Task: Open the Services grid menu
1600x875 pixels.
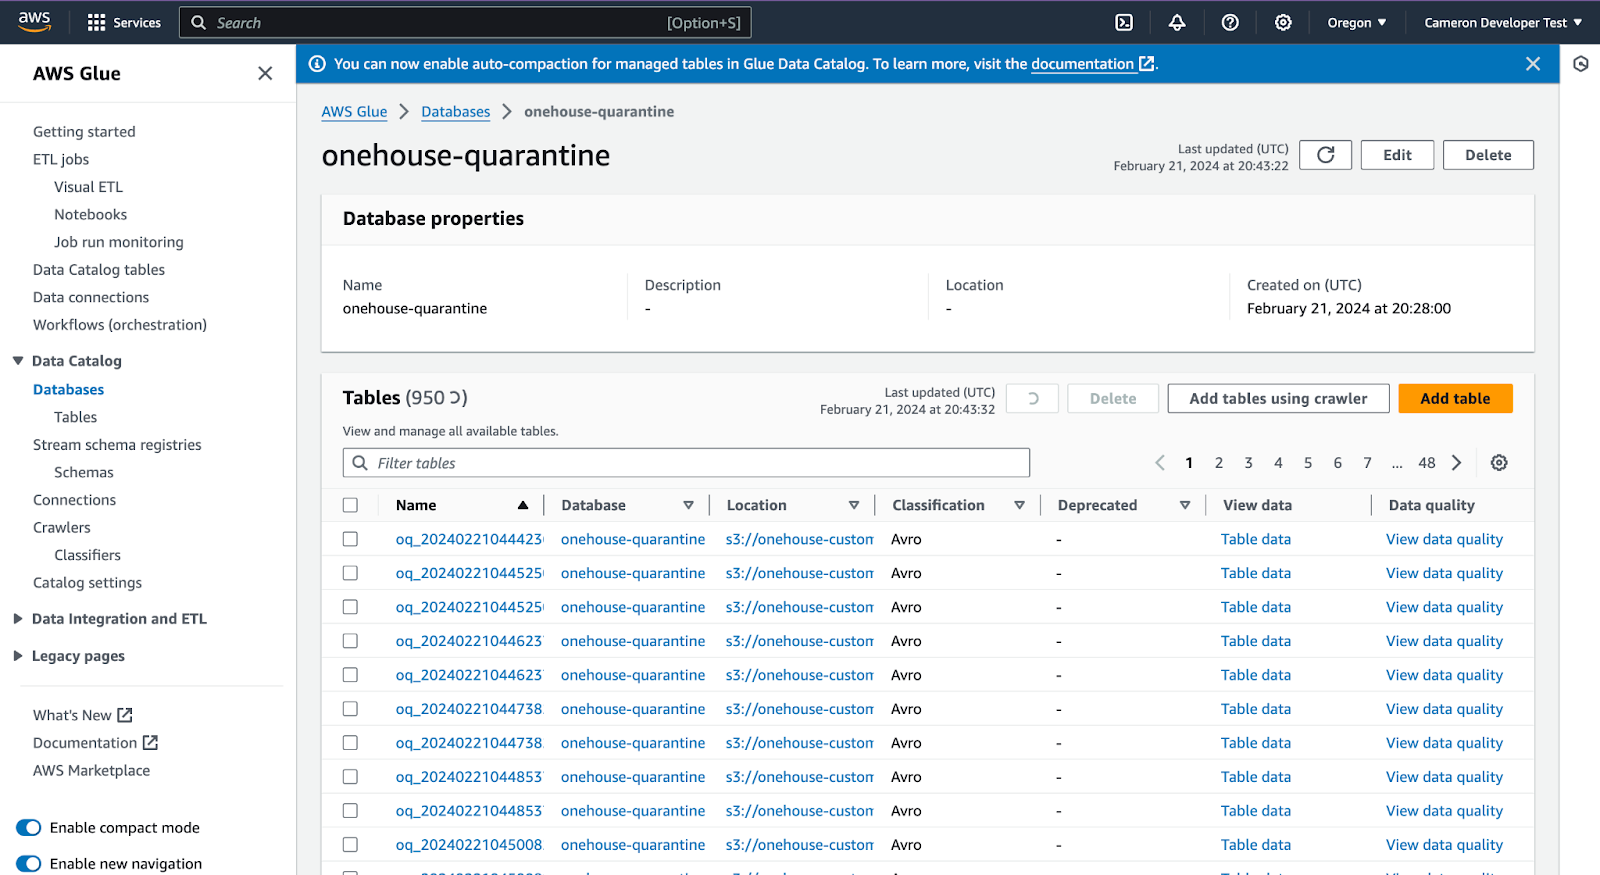Action: 124,22
